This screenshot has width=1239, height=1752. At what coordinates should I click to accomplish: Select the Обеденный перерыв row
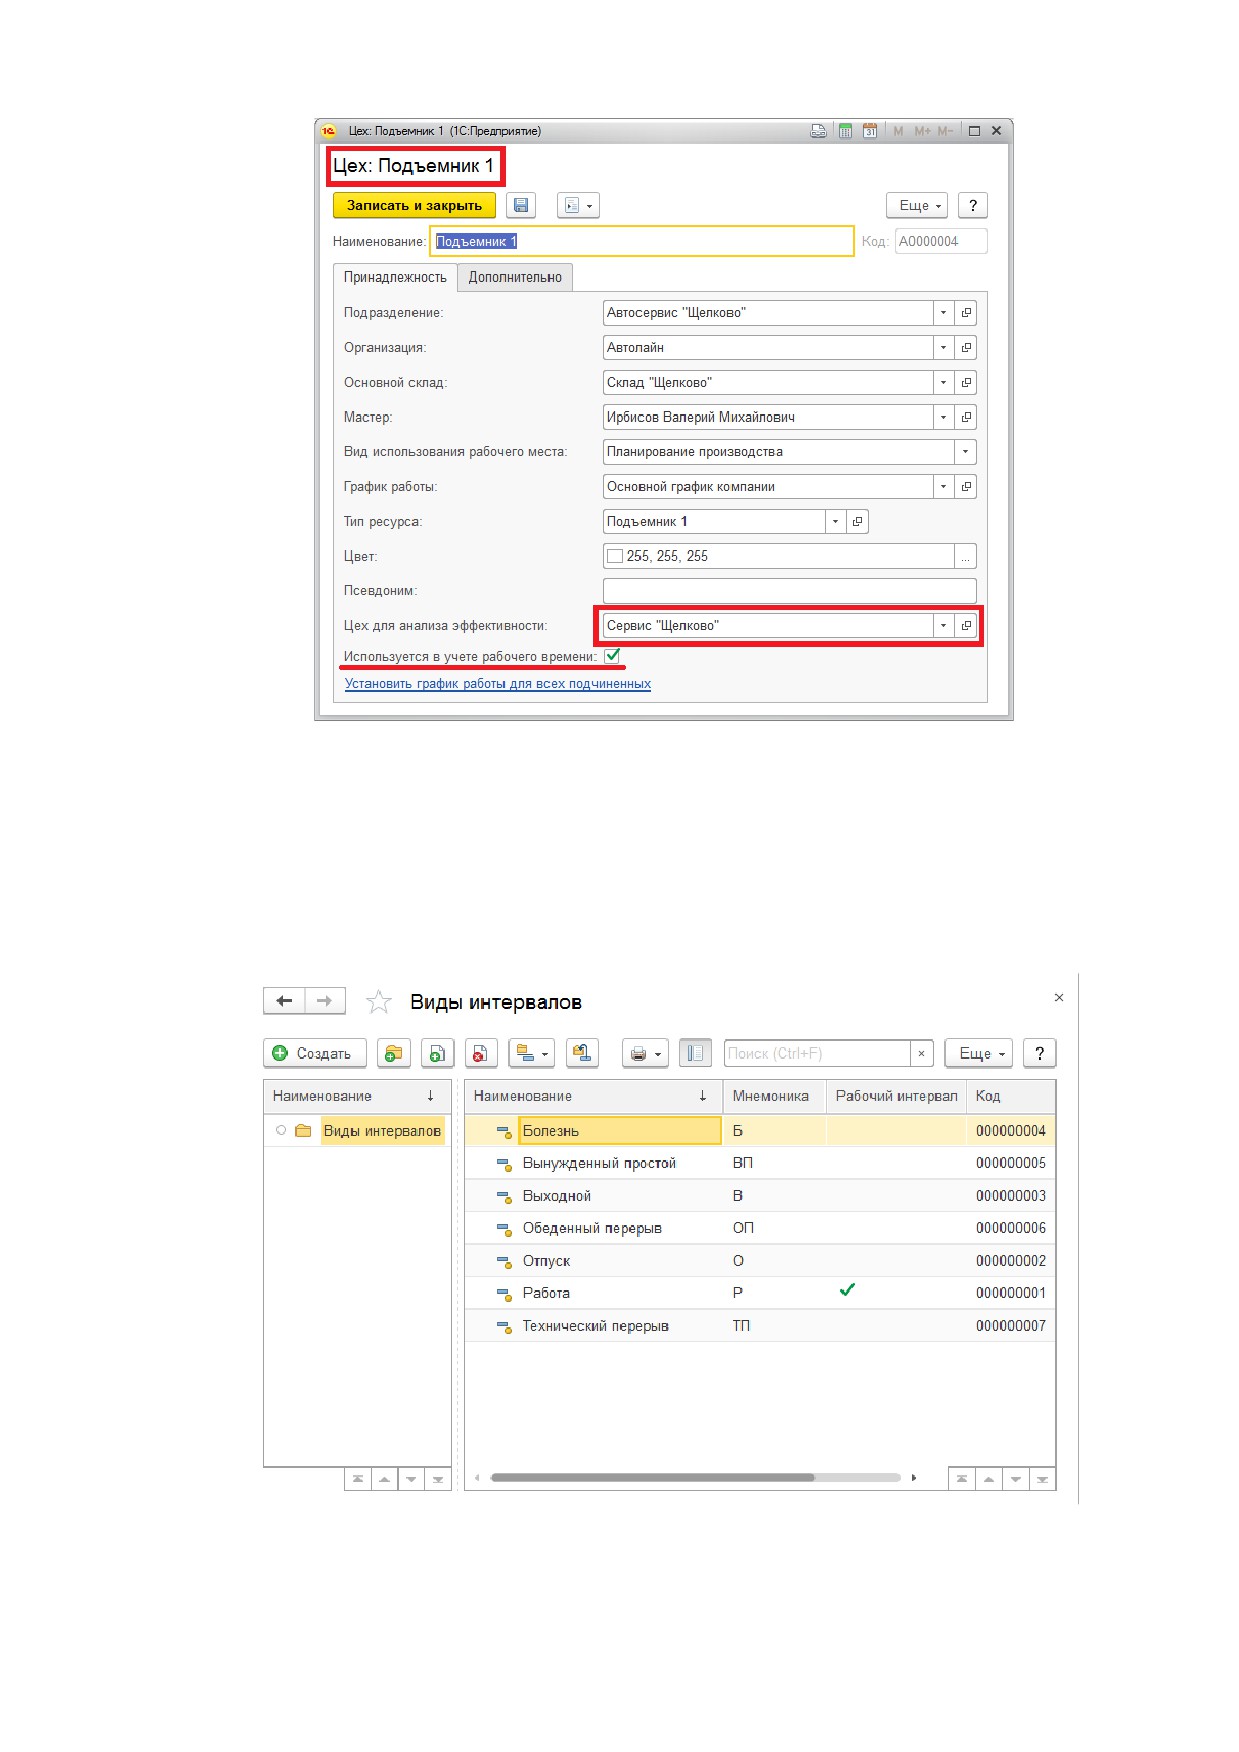click(760, 1228)
